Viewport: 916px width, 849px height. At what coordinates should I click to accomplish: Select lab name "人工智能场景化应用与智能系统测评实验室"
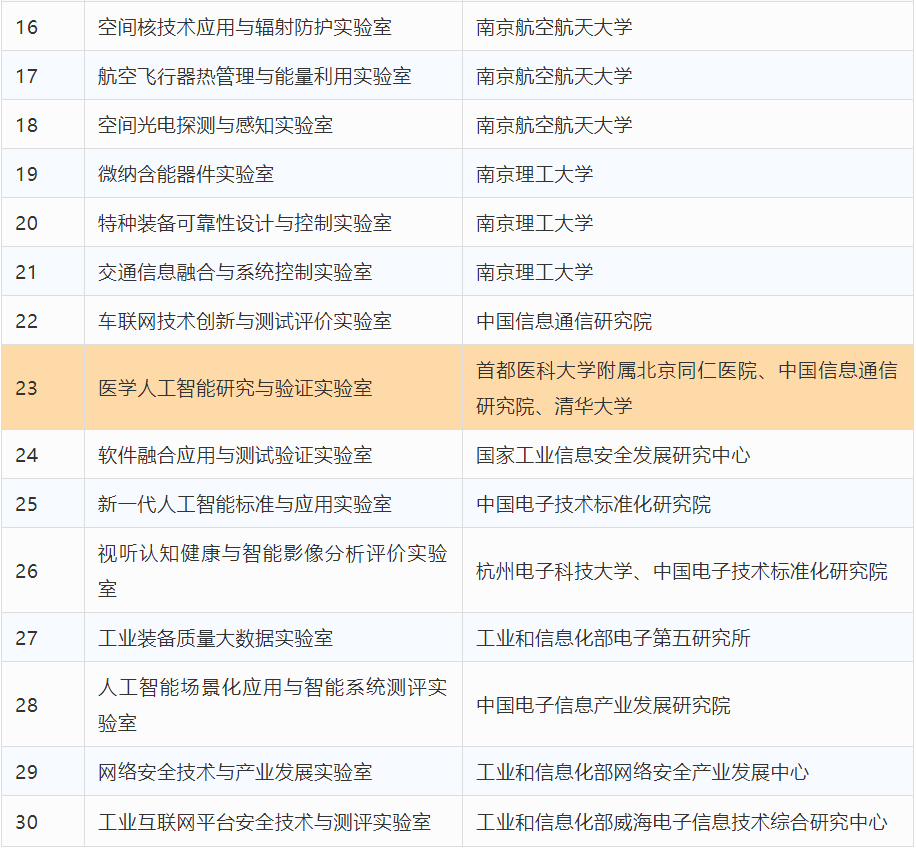(273, 705)
